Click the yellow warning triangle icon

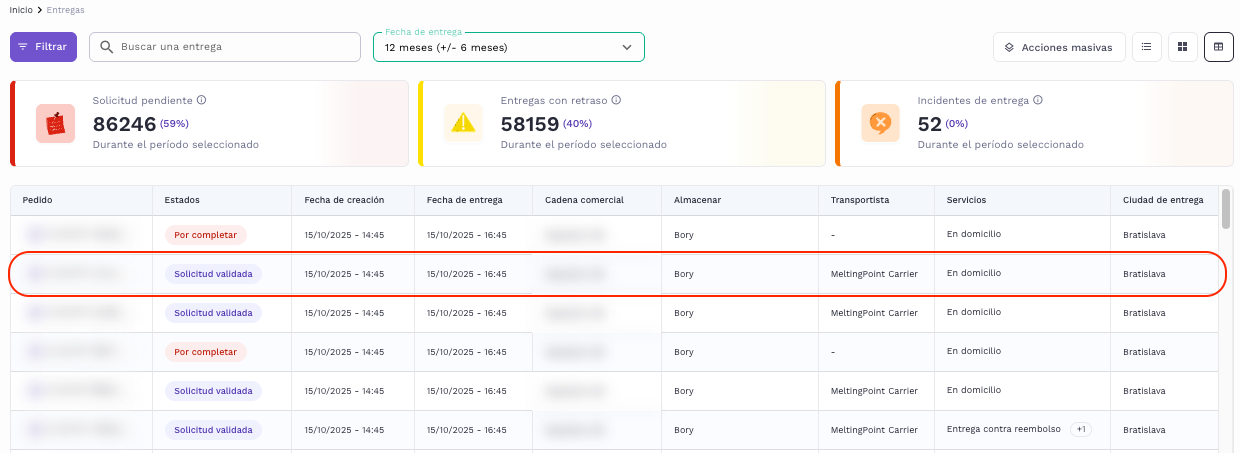(463, 123)
